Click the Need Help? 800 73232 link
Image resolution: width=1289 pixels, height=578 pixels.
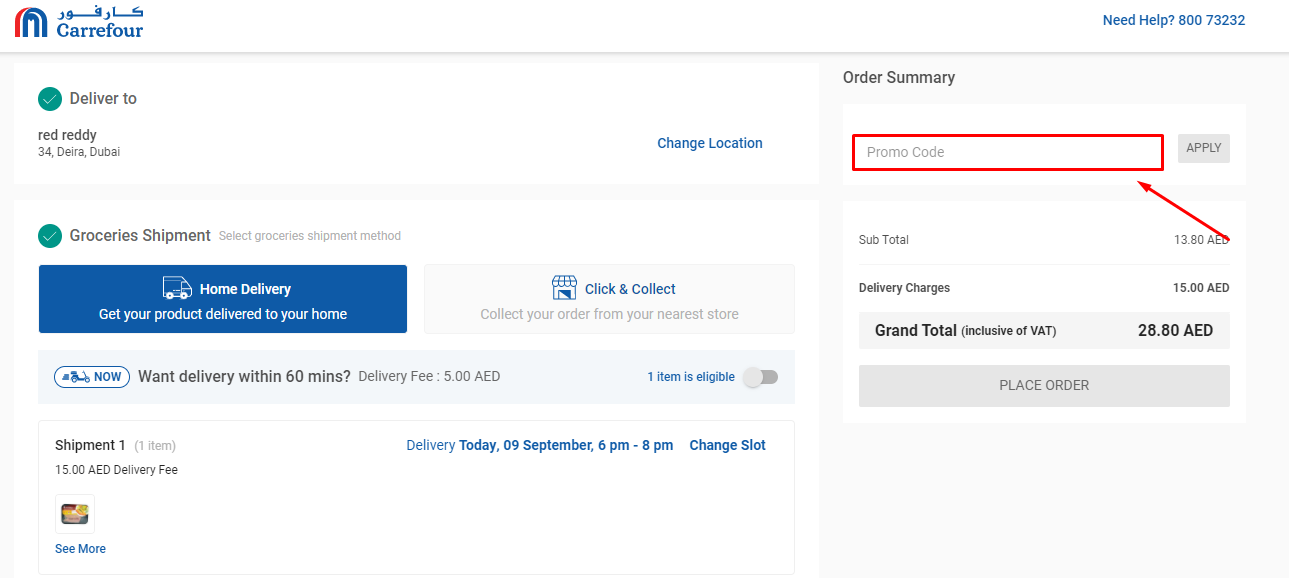click(1174, 20)
